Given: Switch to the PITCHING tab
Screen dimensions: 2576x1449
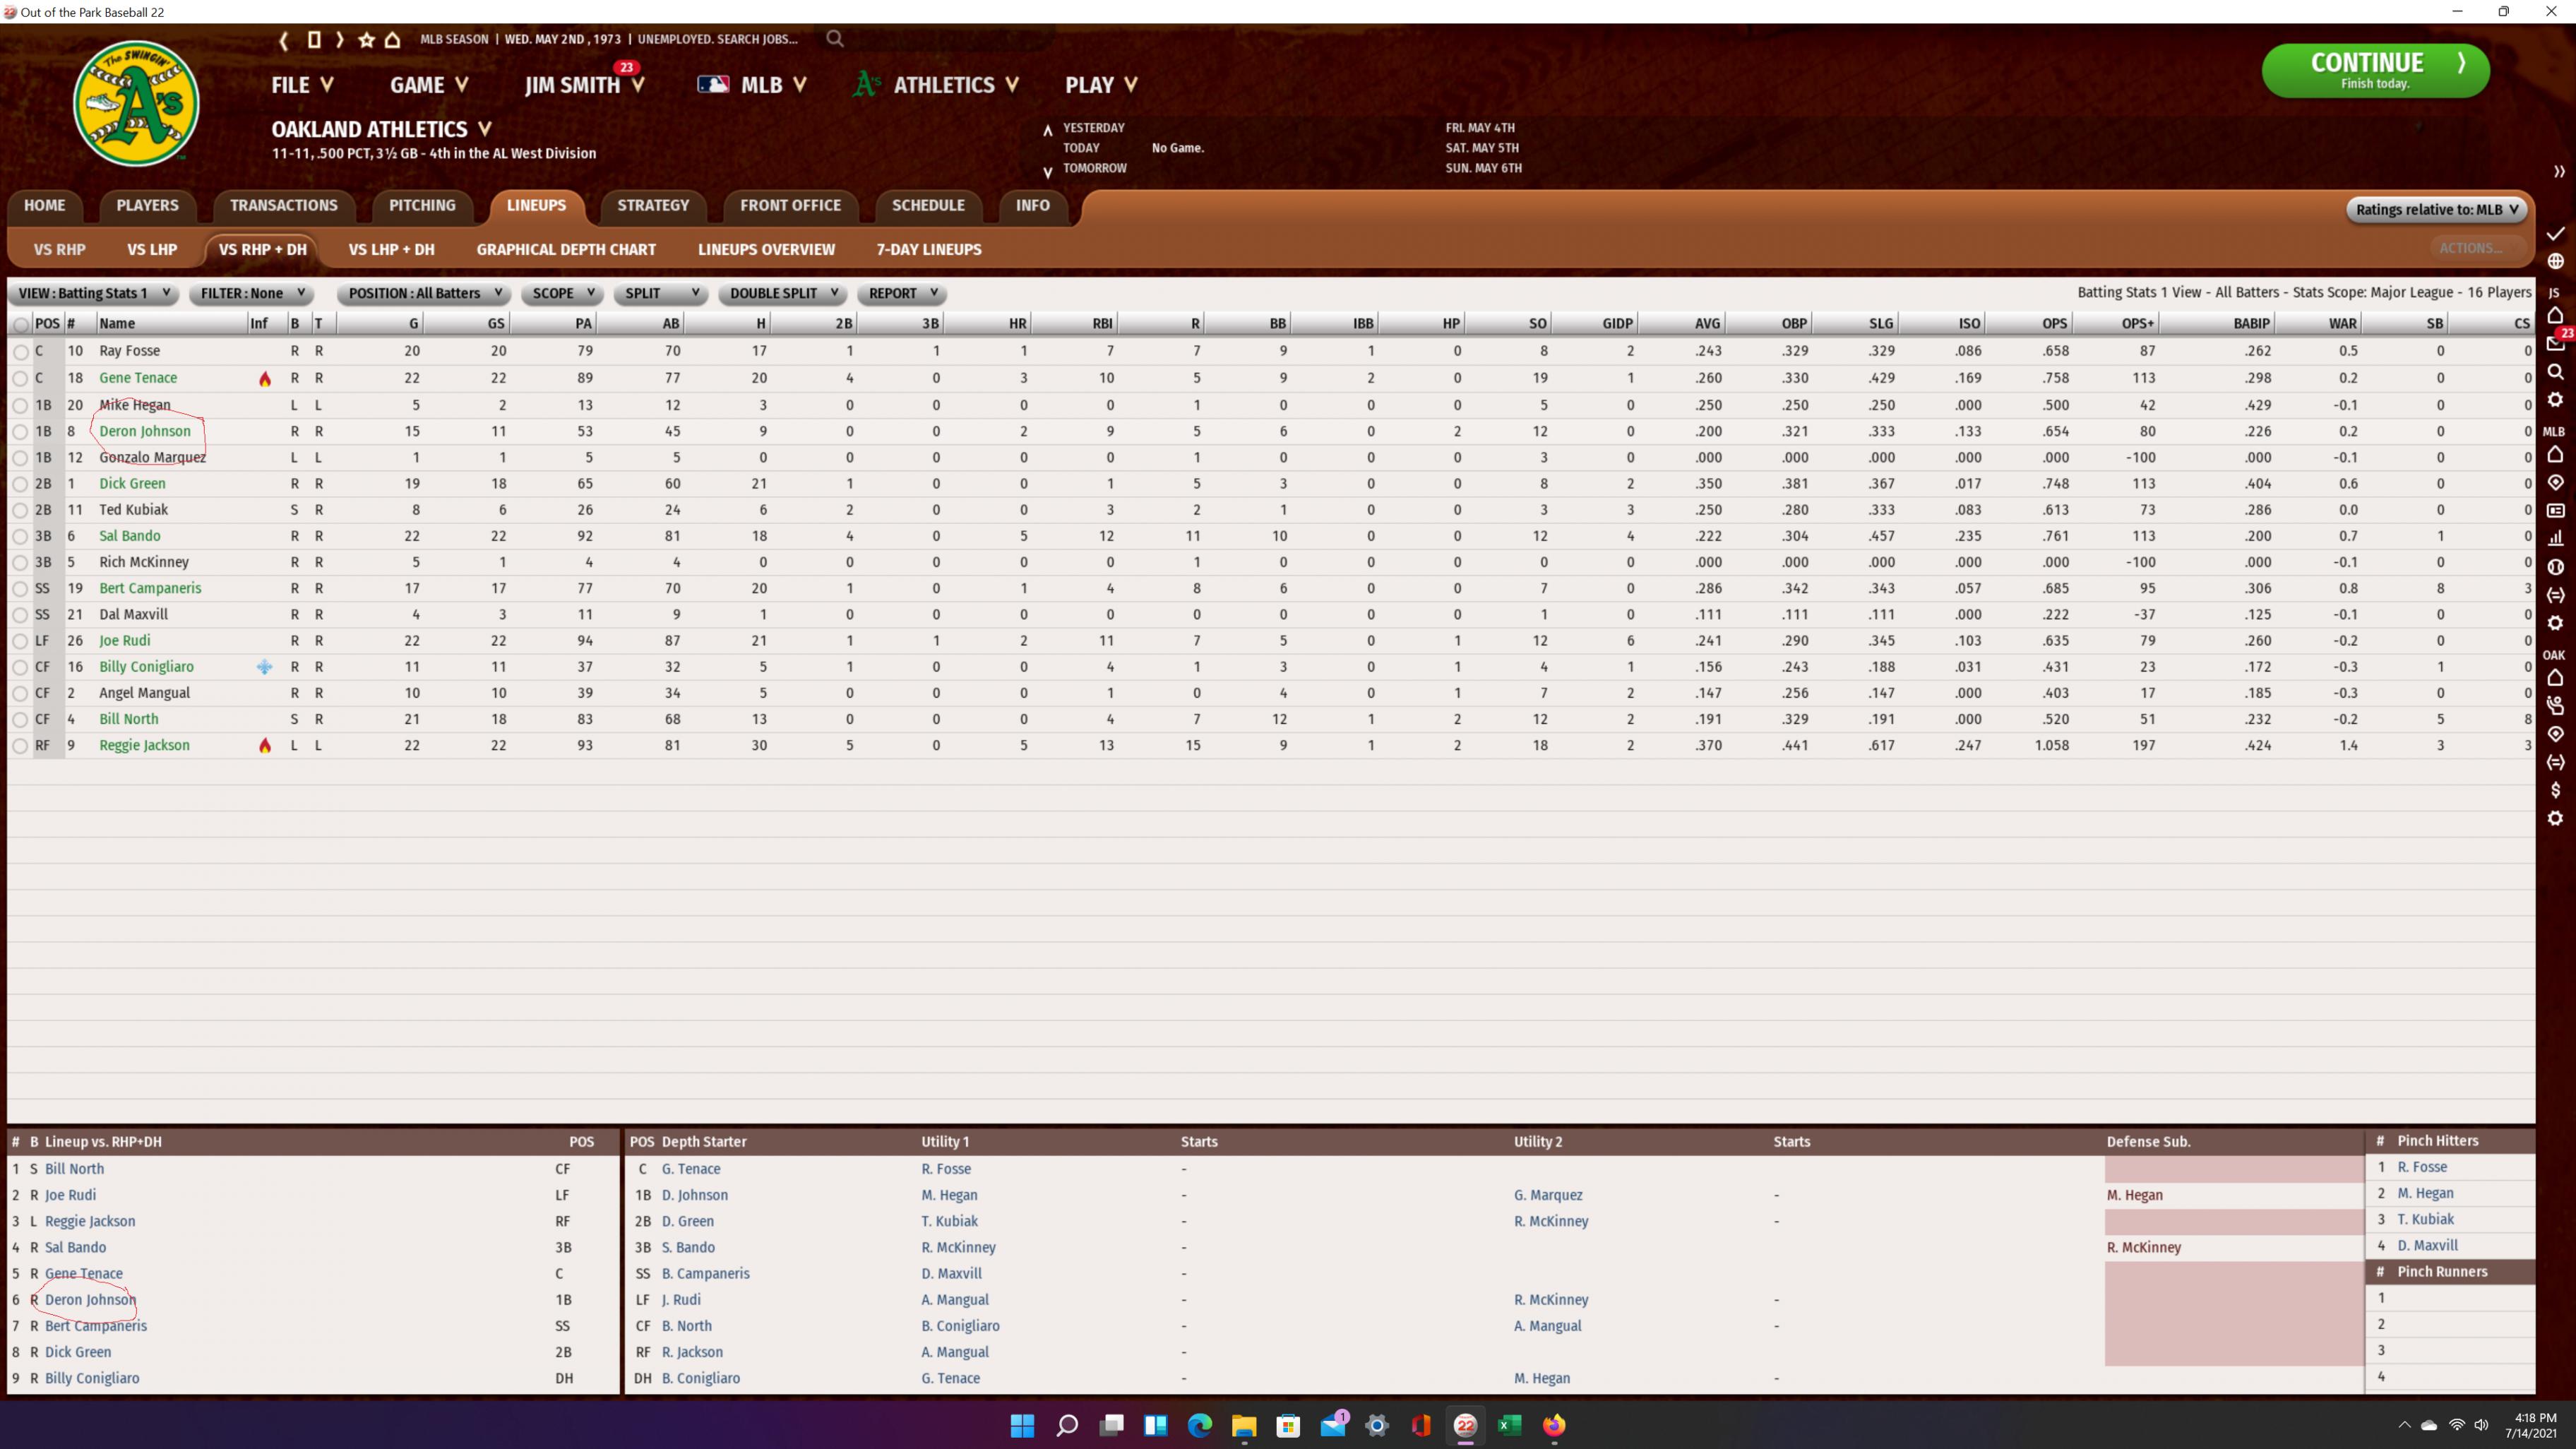Looking at the screenshot, I should [x=422, y=205].
